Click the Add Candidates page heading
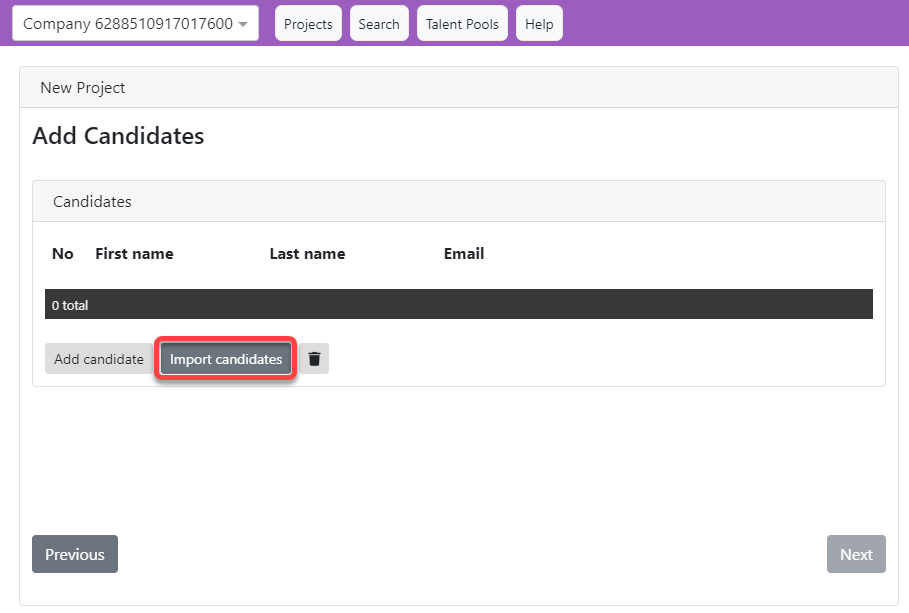909x613 pixels. 118,136
